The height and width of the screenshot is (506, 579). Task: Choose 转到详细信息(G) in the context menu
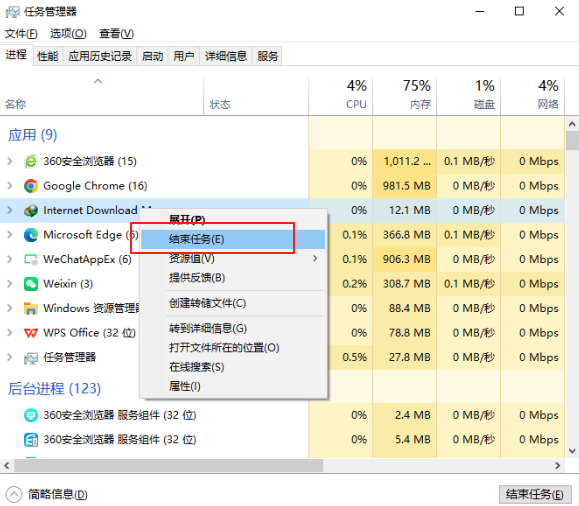tap(233, 328)
